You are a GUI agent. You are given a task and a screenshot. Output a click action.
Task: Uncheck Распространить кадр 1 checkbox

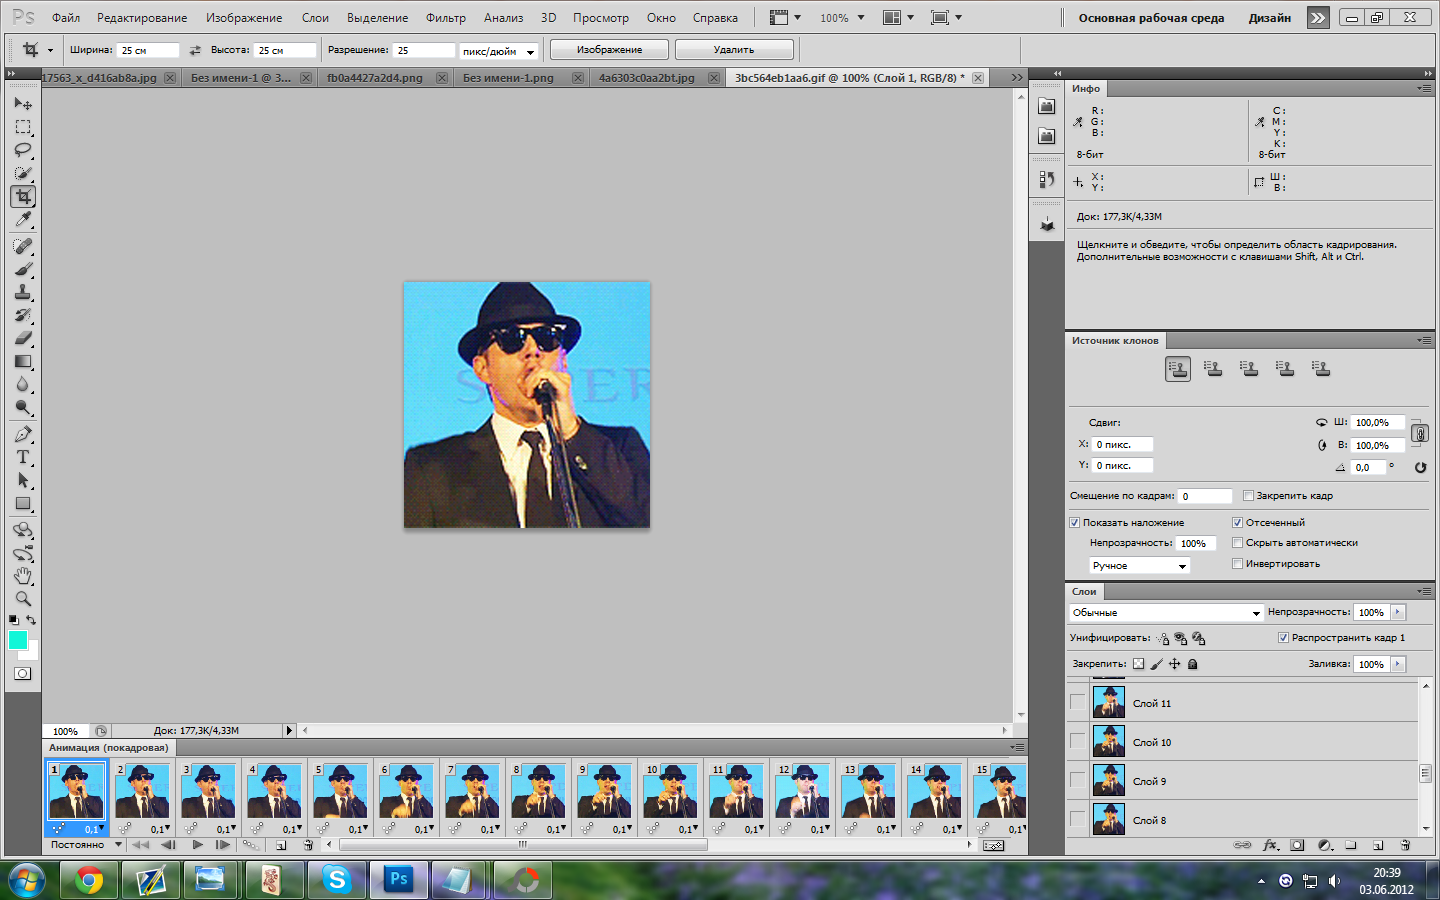point(1283,638)
